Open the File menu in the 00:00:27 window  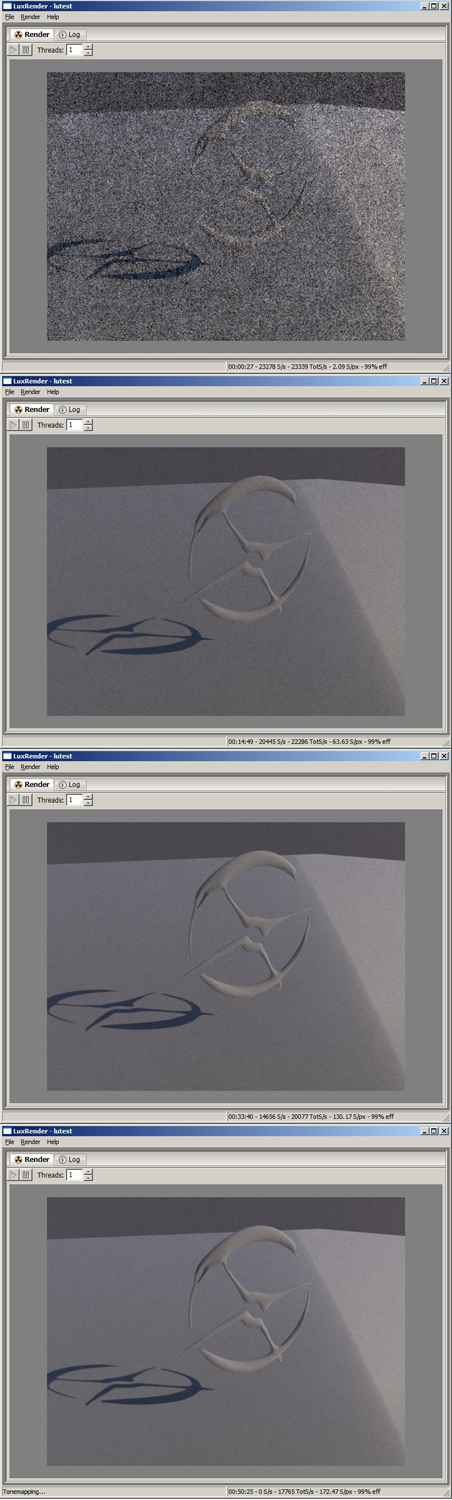10,17
